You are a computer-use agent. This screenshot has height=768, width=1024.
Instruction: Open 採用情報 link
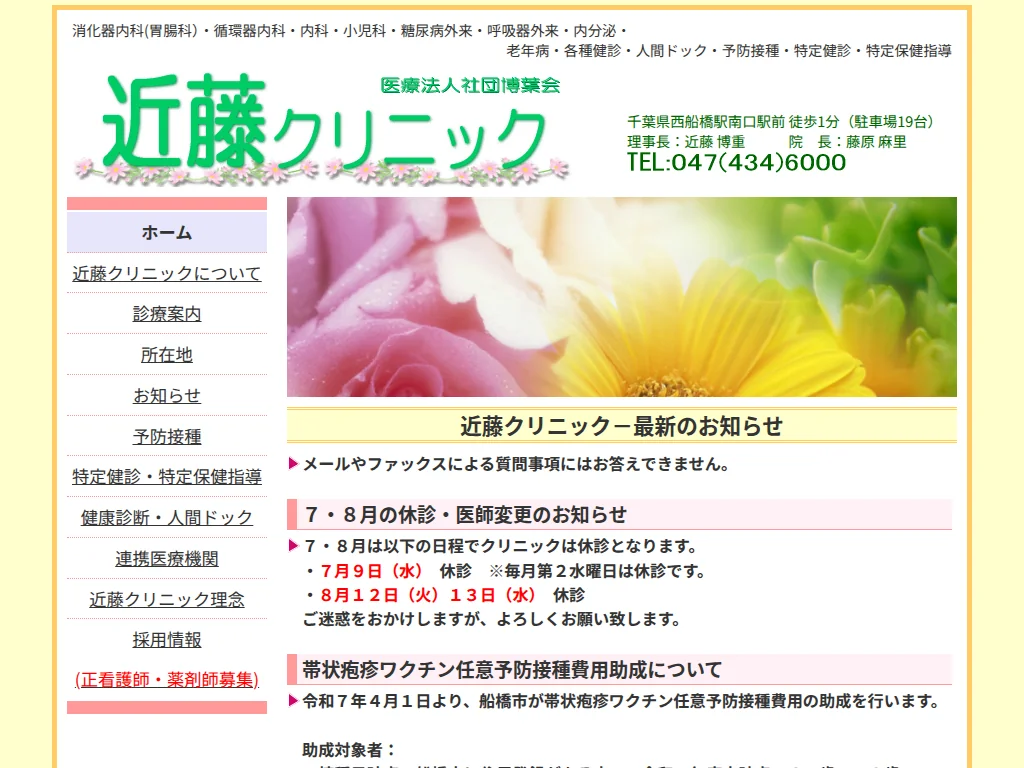coord(167,640)
